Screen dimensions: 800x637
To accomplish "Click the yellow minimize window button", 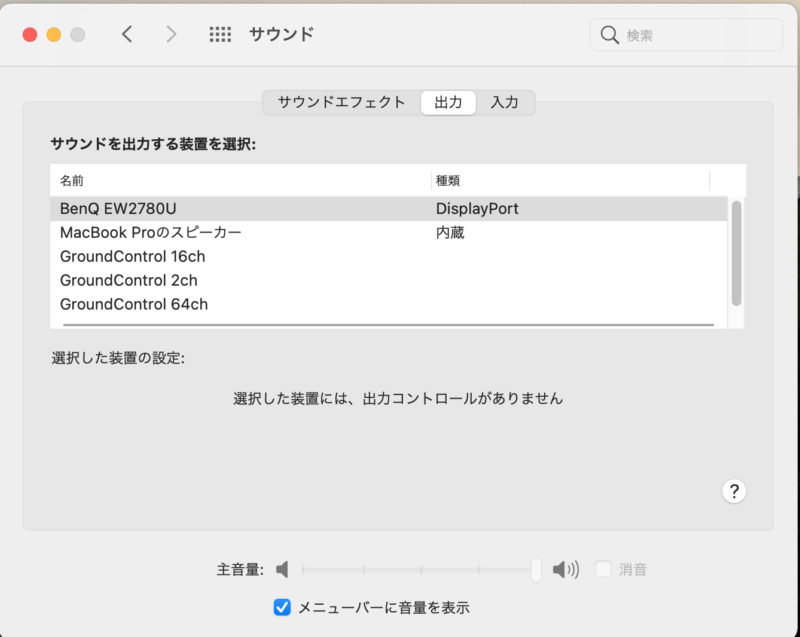I will (x=54, y=35).
